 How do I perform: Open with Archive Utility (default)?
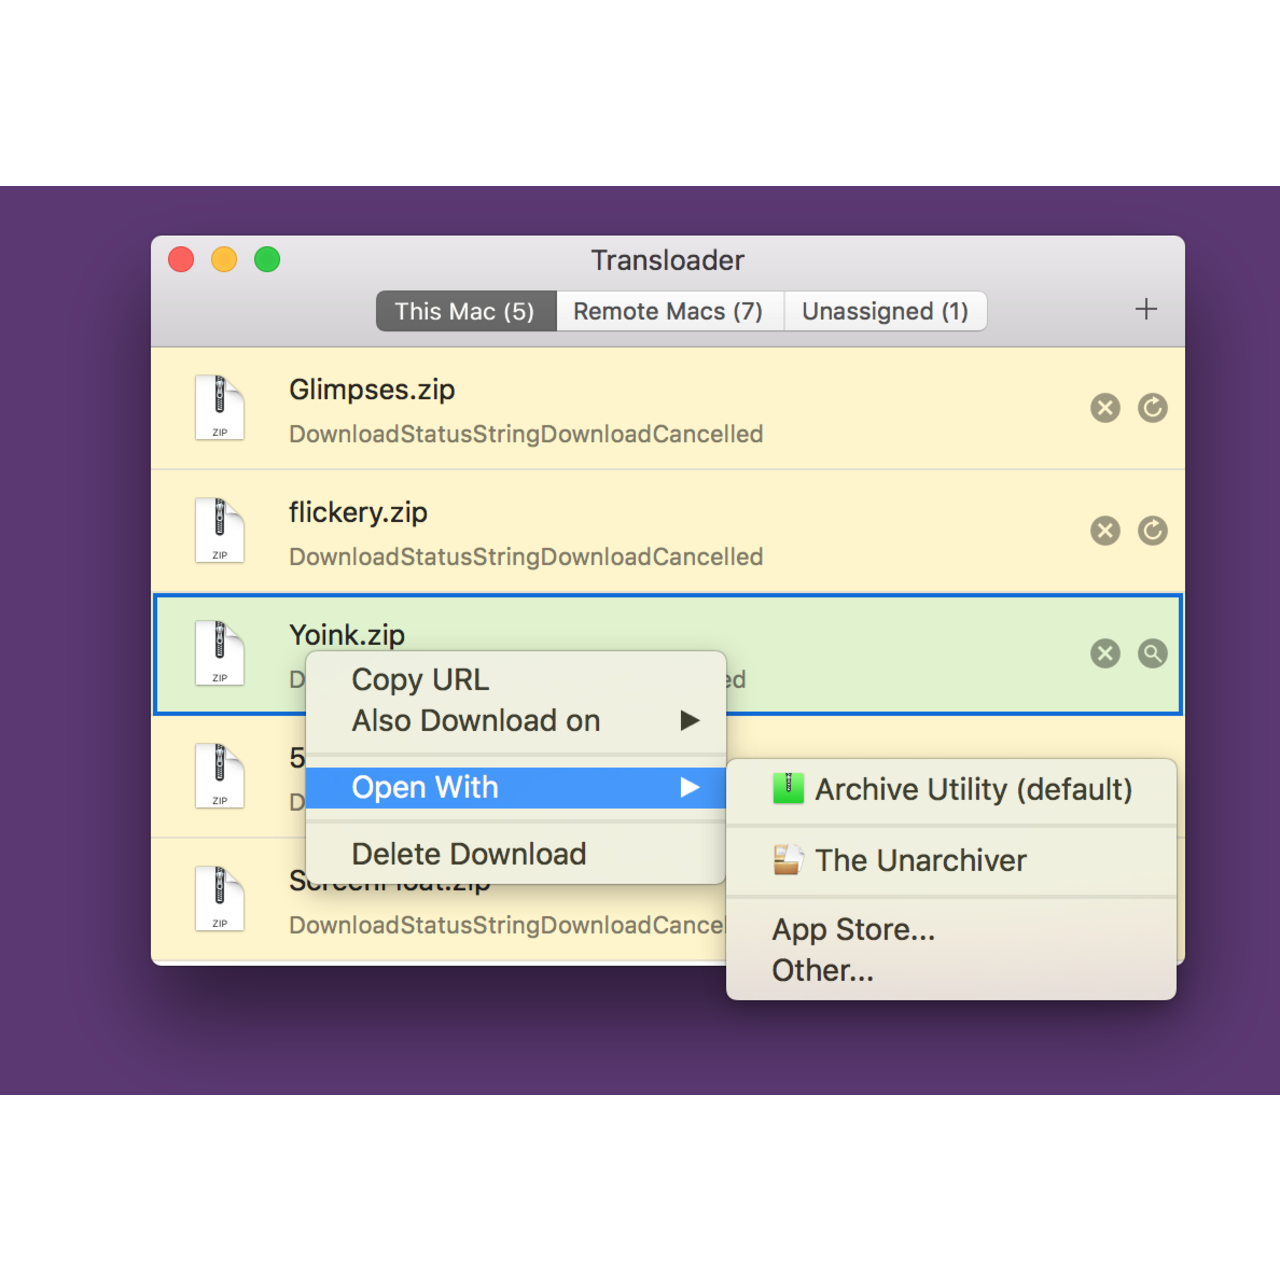click(972, 790)
